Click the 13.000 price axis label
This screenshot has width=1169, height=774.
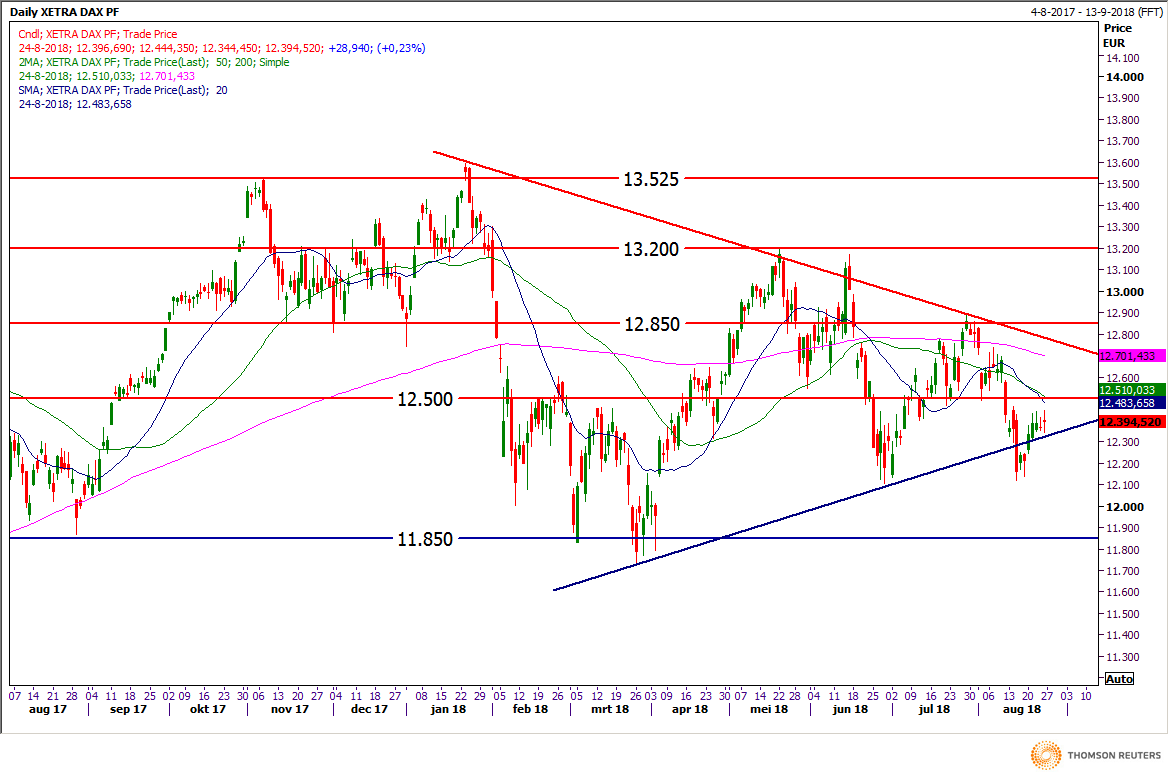[1124, 292]
